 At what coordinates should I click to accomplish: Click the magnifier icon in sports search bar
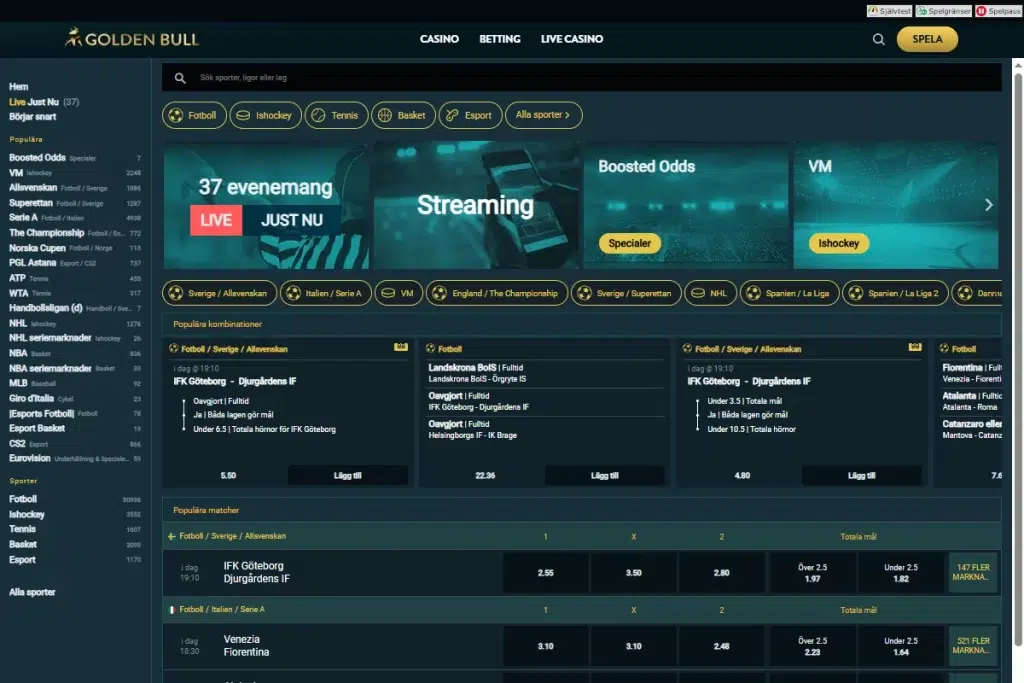point(180,78)
